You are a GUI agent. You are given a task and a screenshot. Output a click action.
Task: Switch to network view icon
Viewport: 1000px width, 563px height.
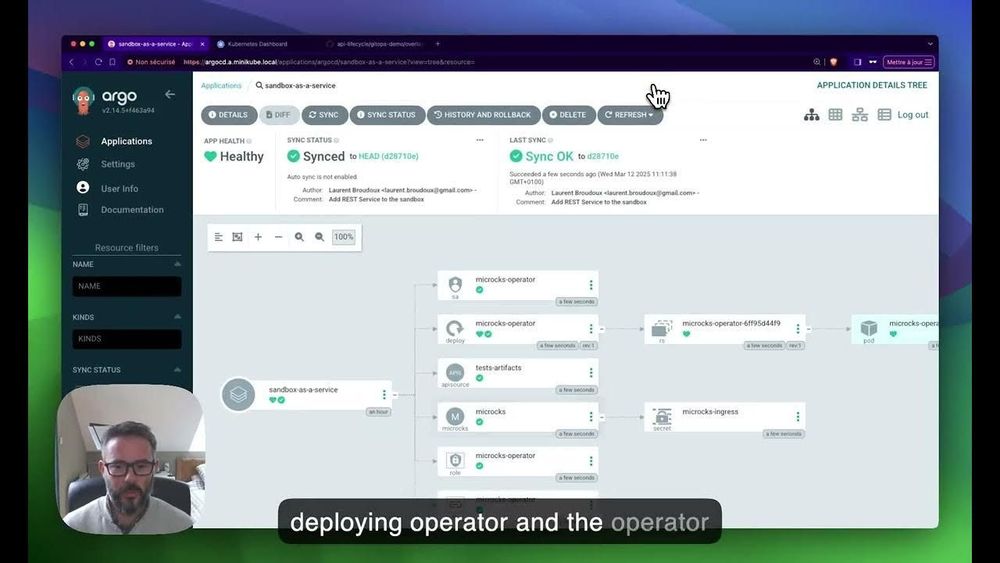pyautogui.click(x=860, y=115)
